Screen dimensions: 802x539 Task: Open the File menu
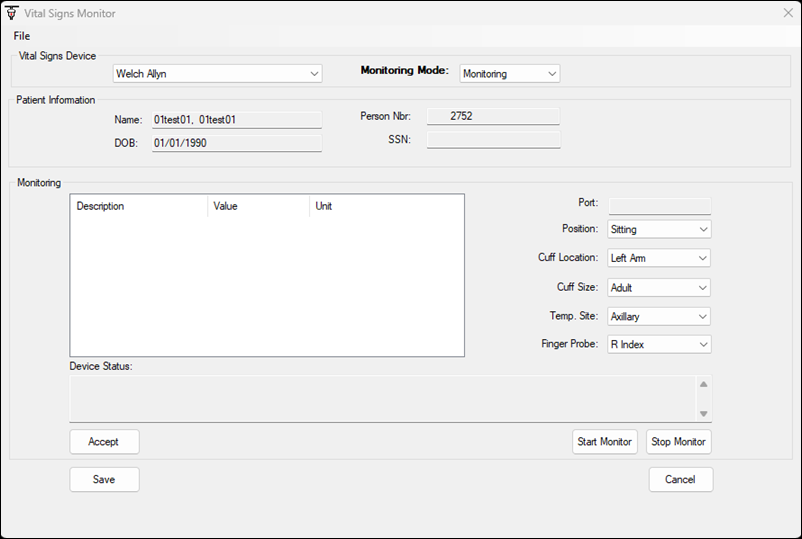22,36
